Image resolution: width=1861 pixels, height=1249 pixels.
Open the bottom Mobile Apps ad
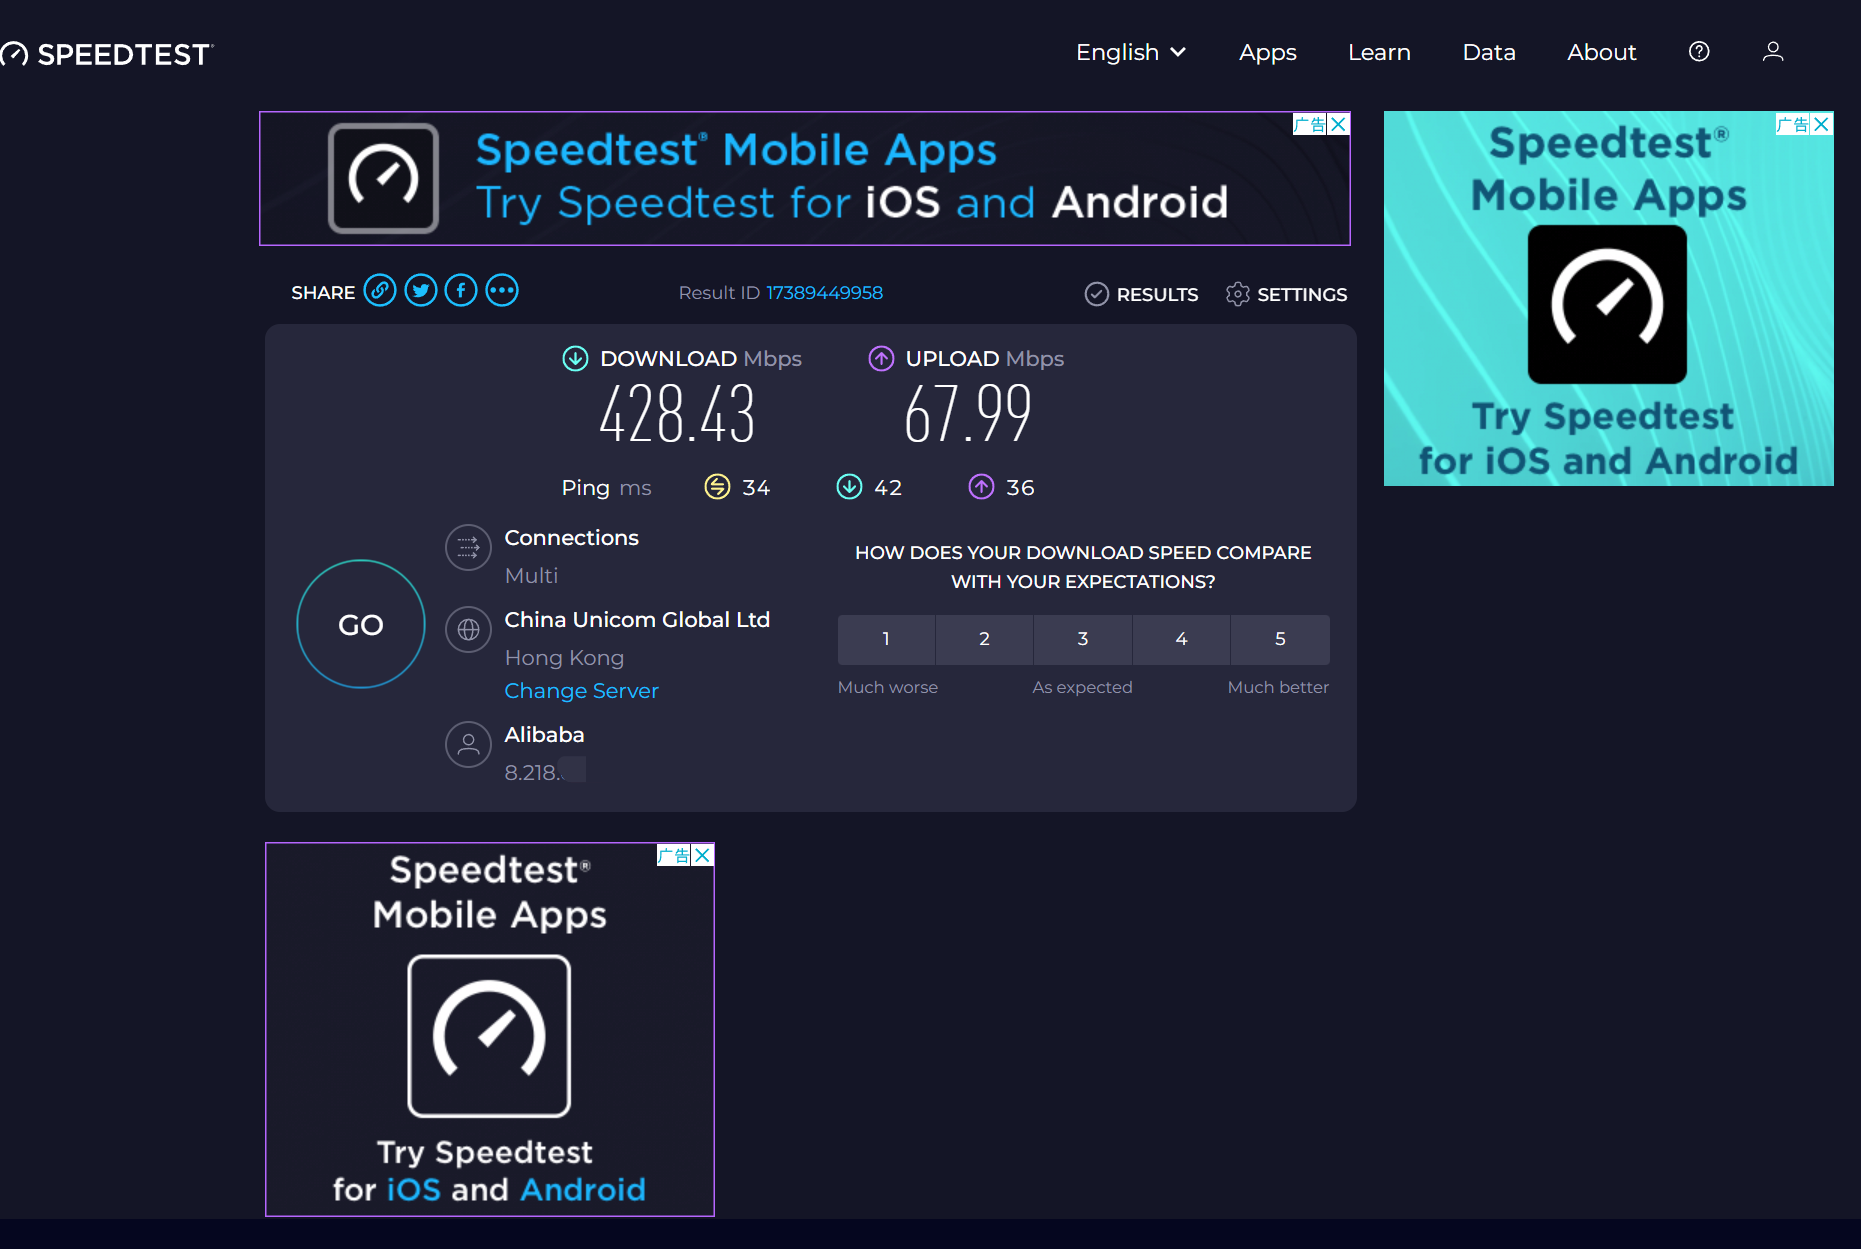(x=490, y=1029)
